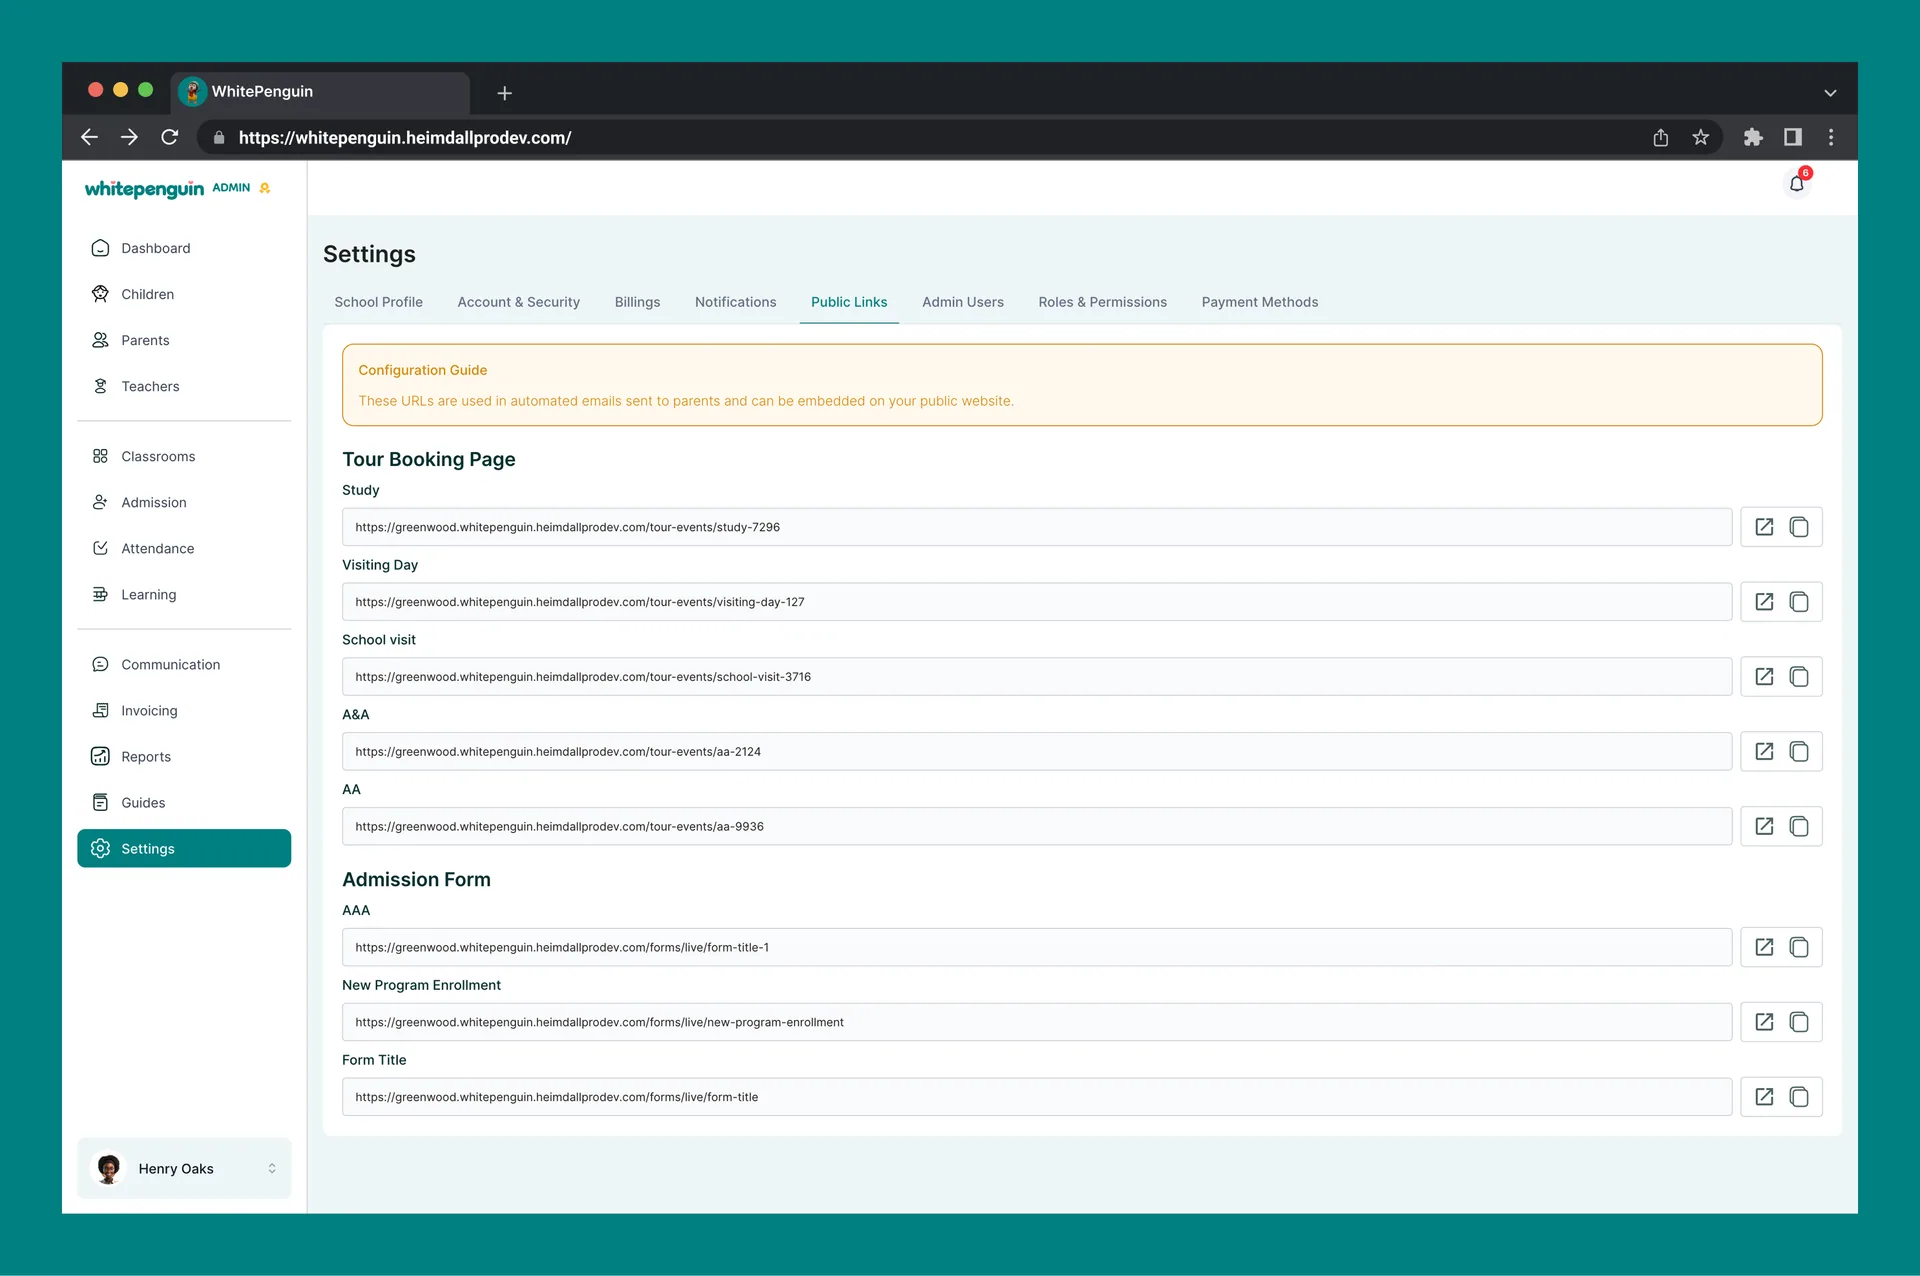Open Invoicing from the sidebar
Screen dimensions: 1920x1276
tap(184, 710)
